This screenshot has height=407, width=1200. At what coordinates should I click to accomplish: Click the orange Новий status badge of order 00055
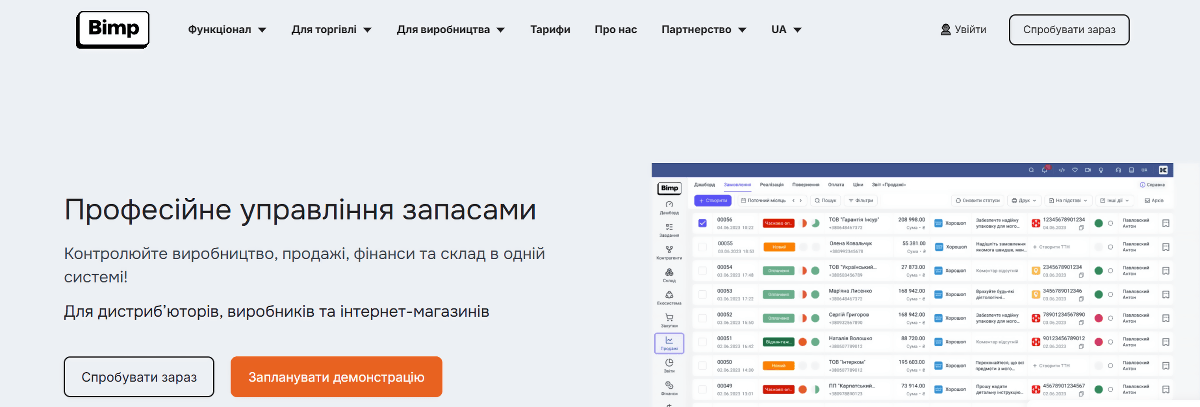[779, 246]
